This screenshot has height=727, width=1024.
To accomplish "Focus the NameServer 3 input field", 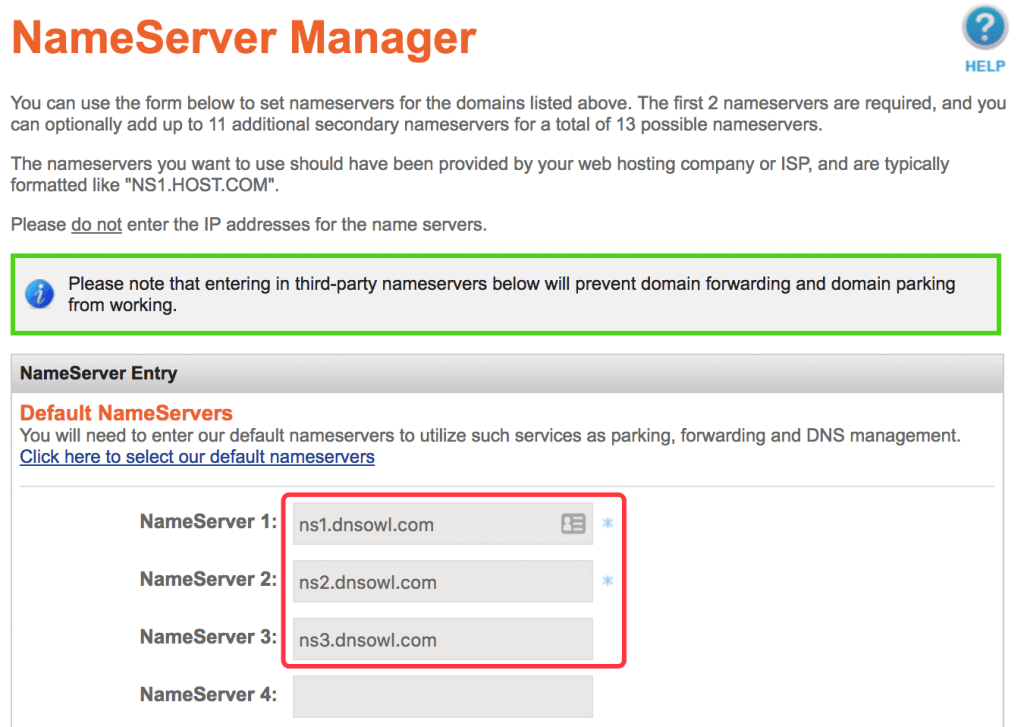I will pos(442,639).
